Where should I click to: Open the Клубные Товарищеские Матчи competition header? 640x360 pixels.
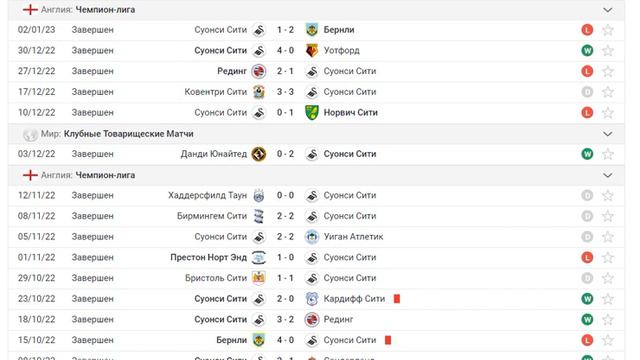point(129,134)
